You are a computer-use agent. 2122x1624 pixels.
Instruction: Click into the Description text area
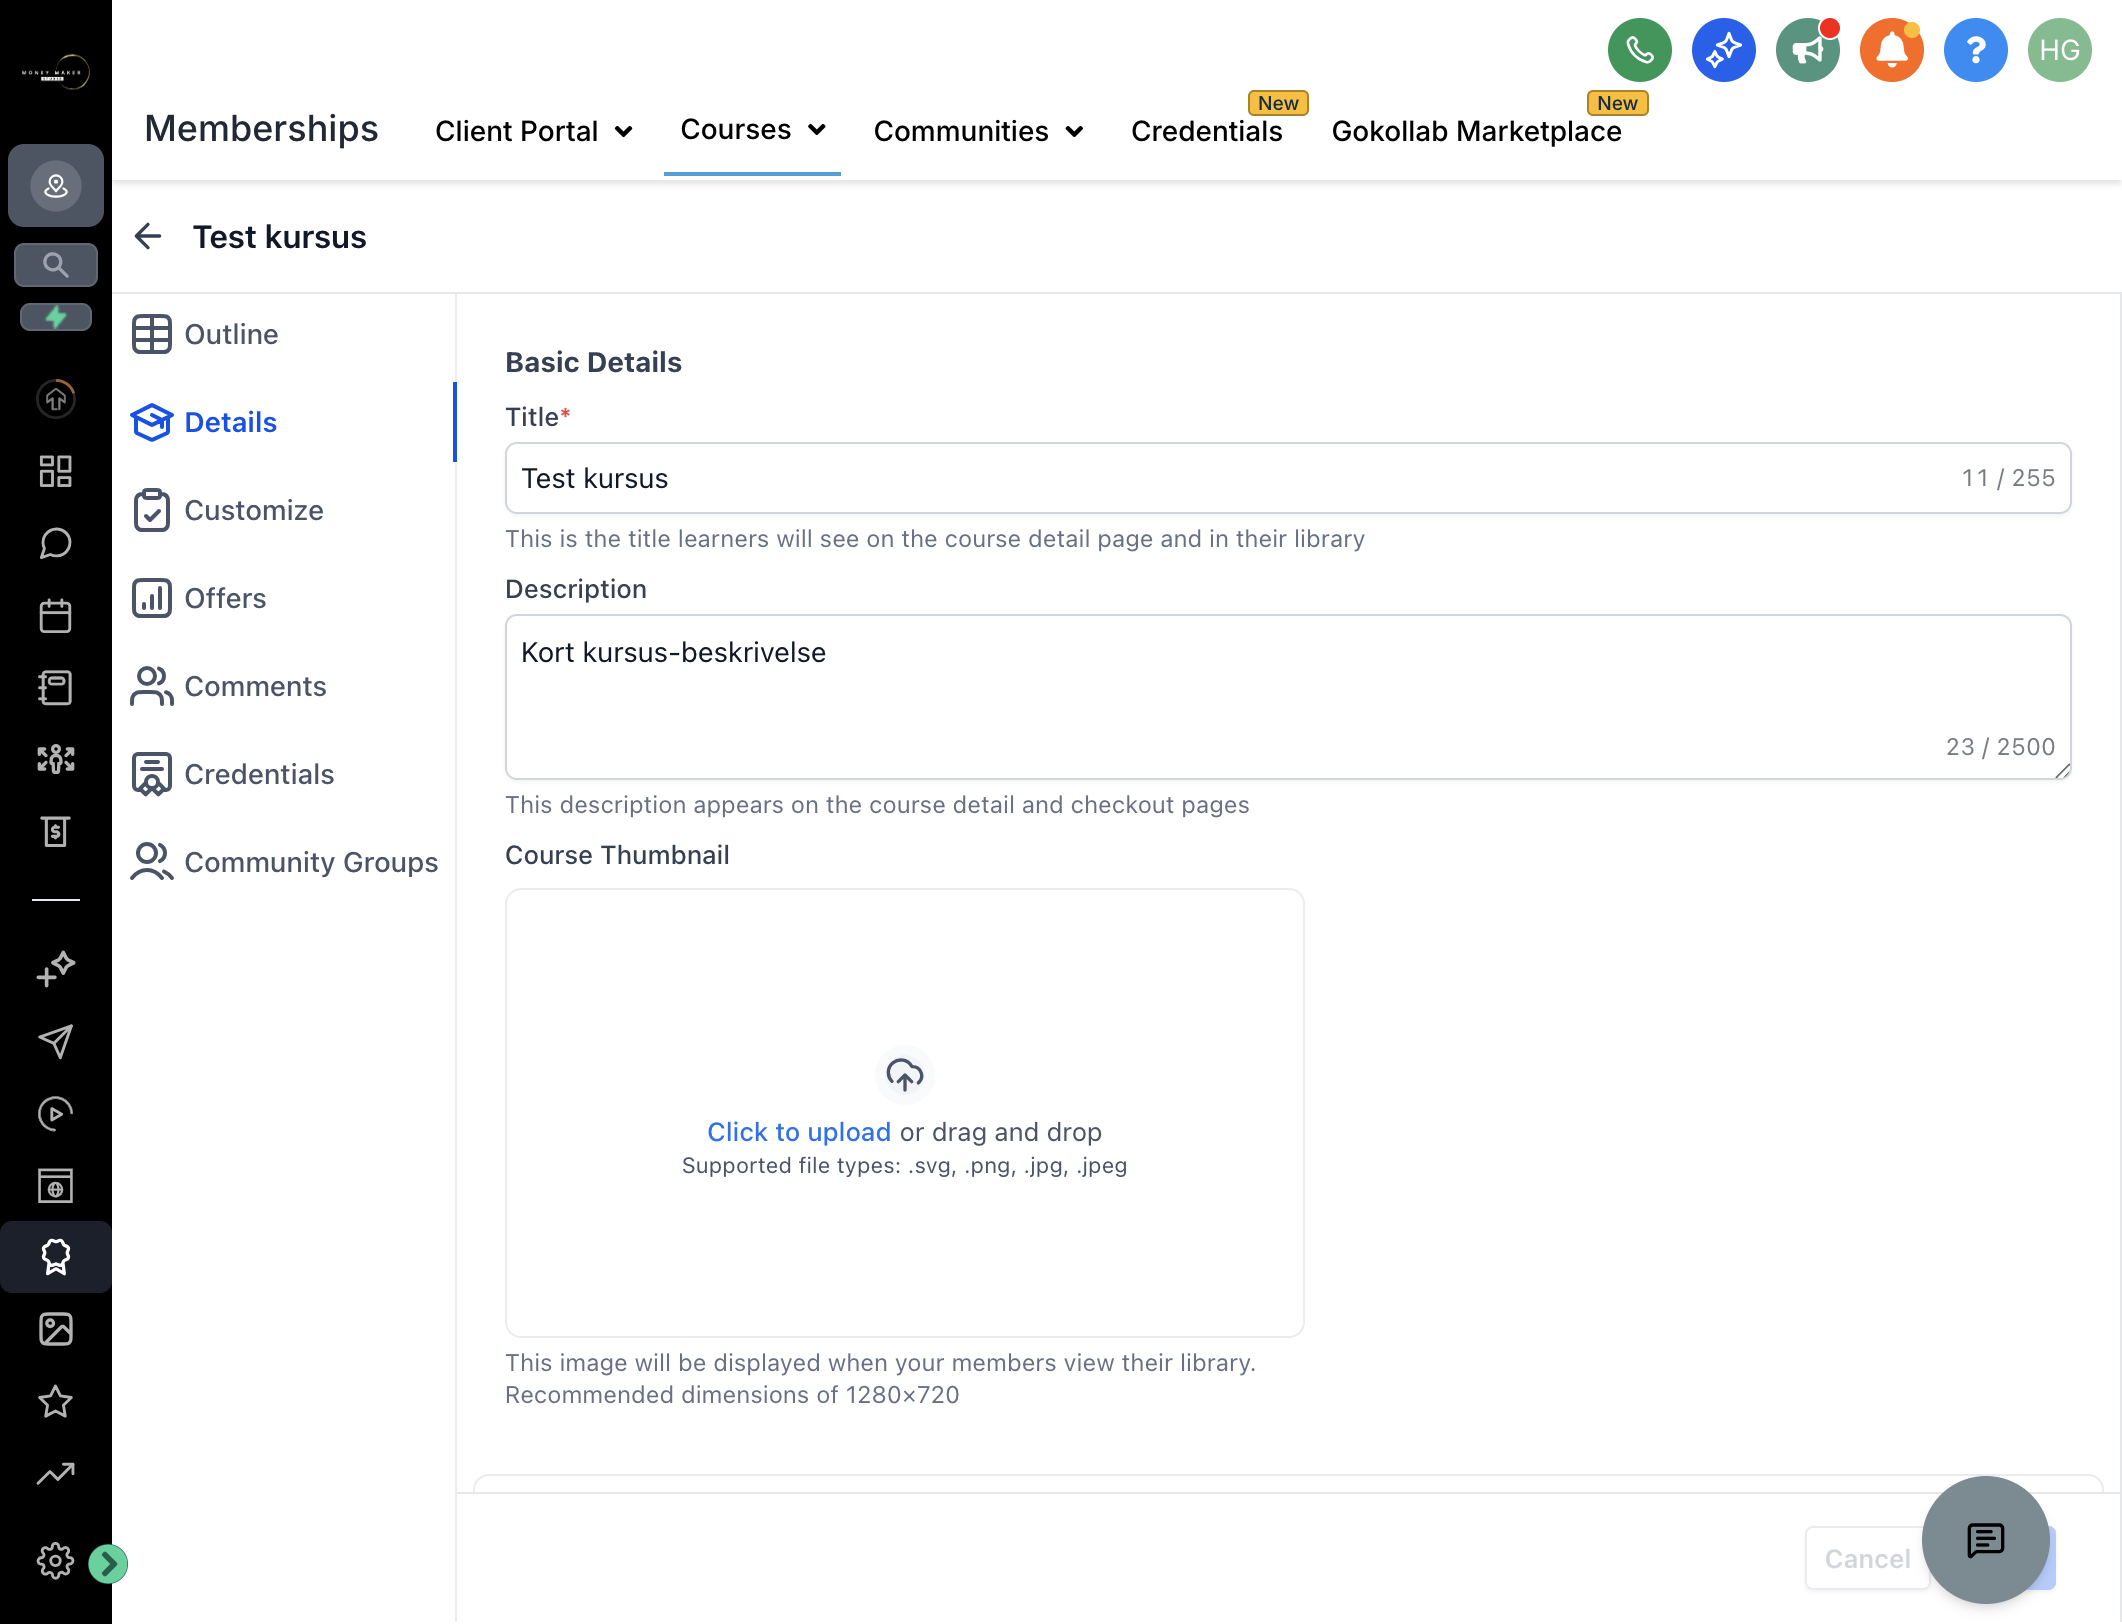[1288, 697]
